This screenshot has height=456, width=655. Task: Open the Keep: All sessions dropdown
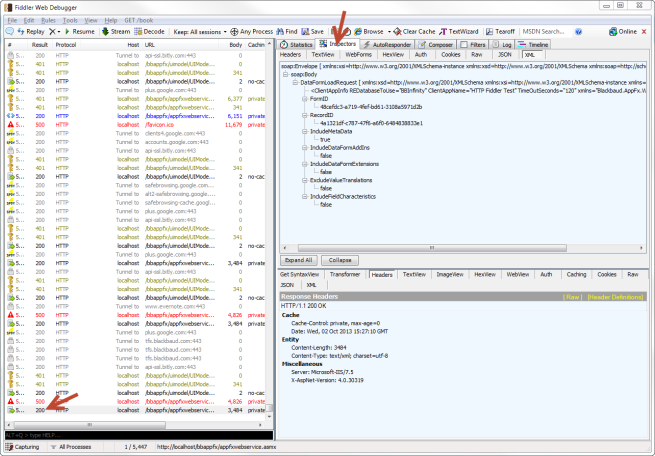196,32
